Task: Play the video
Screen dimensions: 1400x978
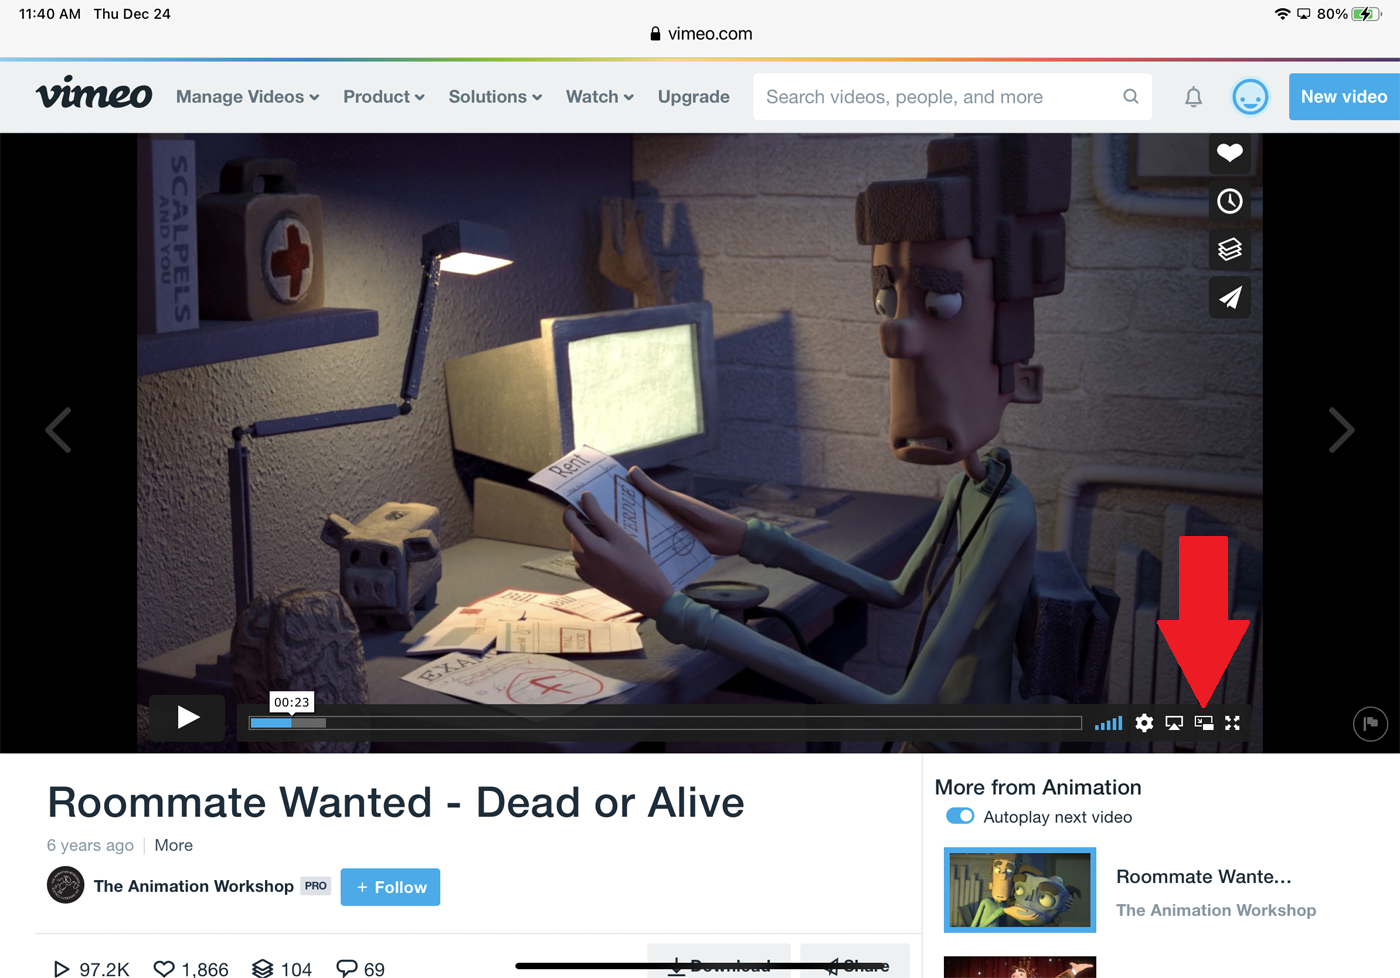Action: 187,717
